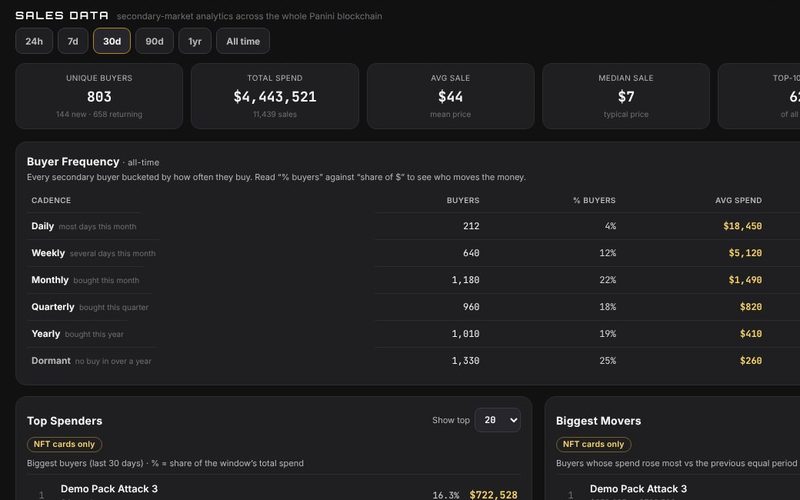Click the Dormant cadence row label
Image resolution: width=800 pixels, height=500 pixels.
click(51, 361)
